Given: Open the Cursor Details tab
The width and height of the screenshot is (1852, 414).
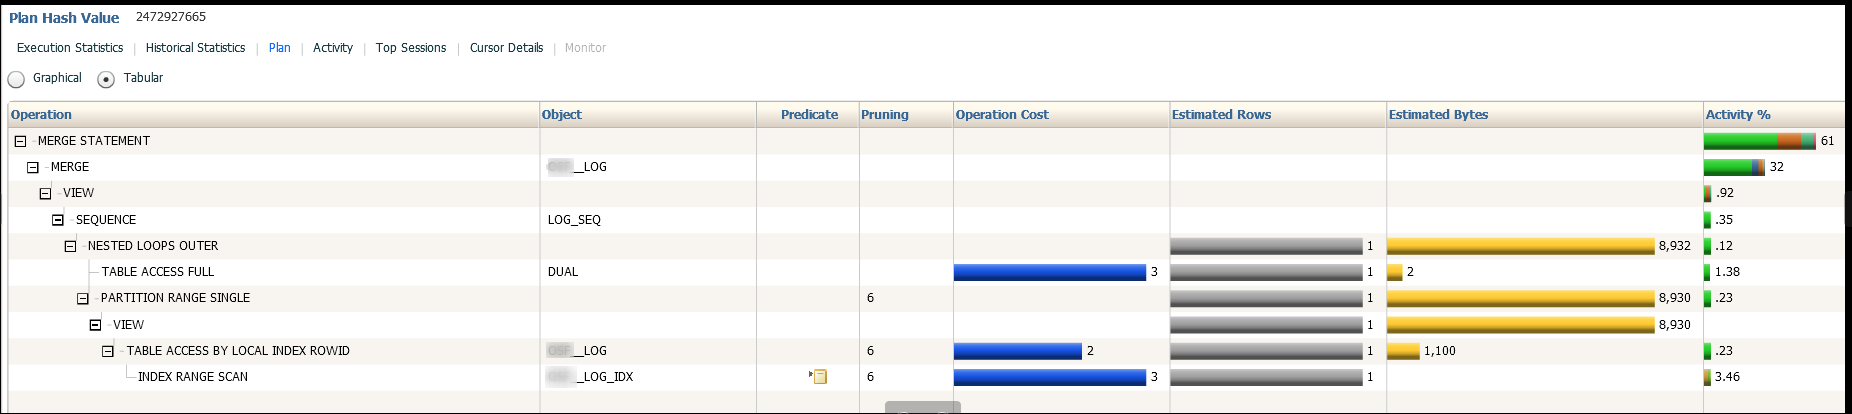Looking at the screenshot, I should [x=506, y=48].
